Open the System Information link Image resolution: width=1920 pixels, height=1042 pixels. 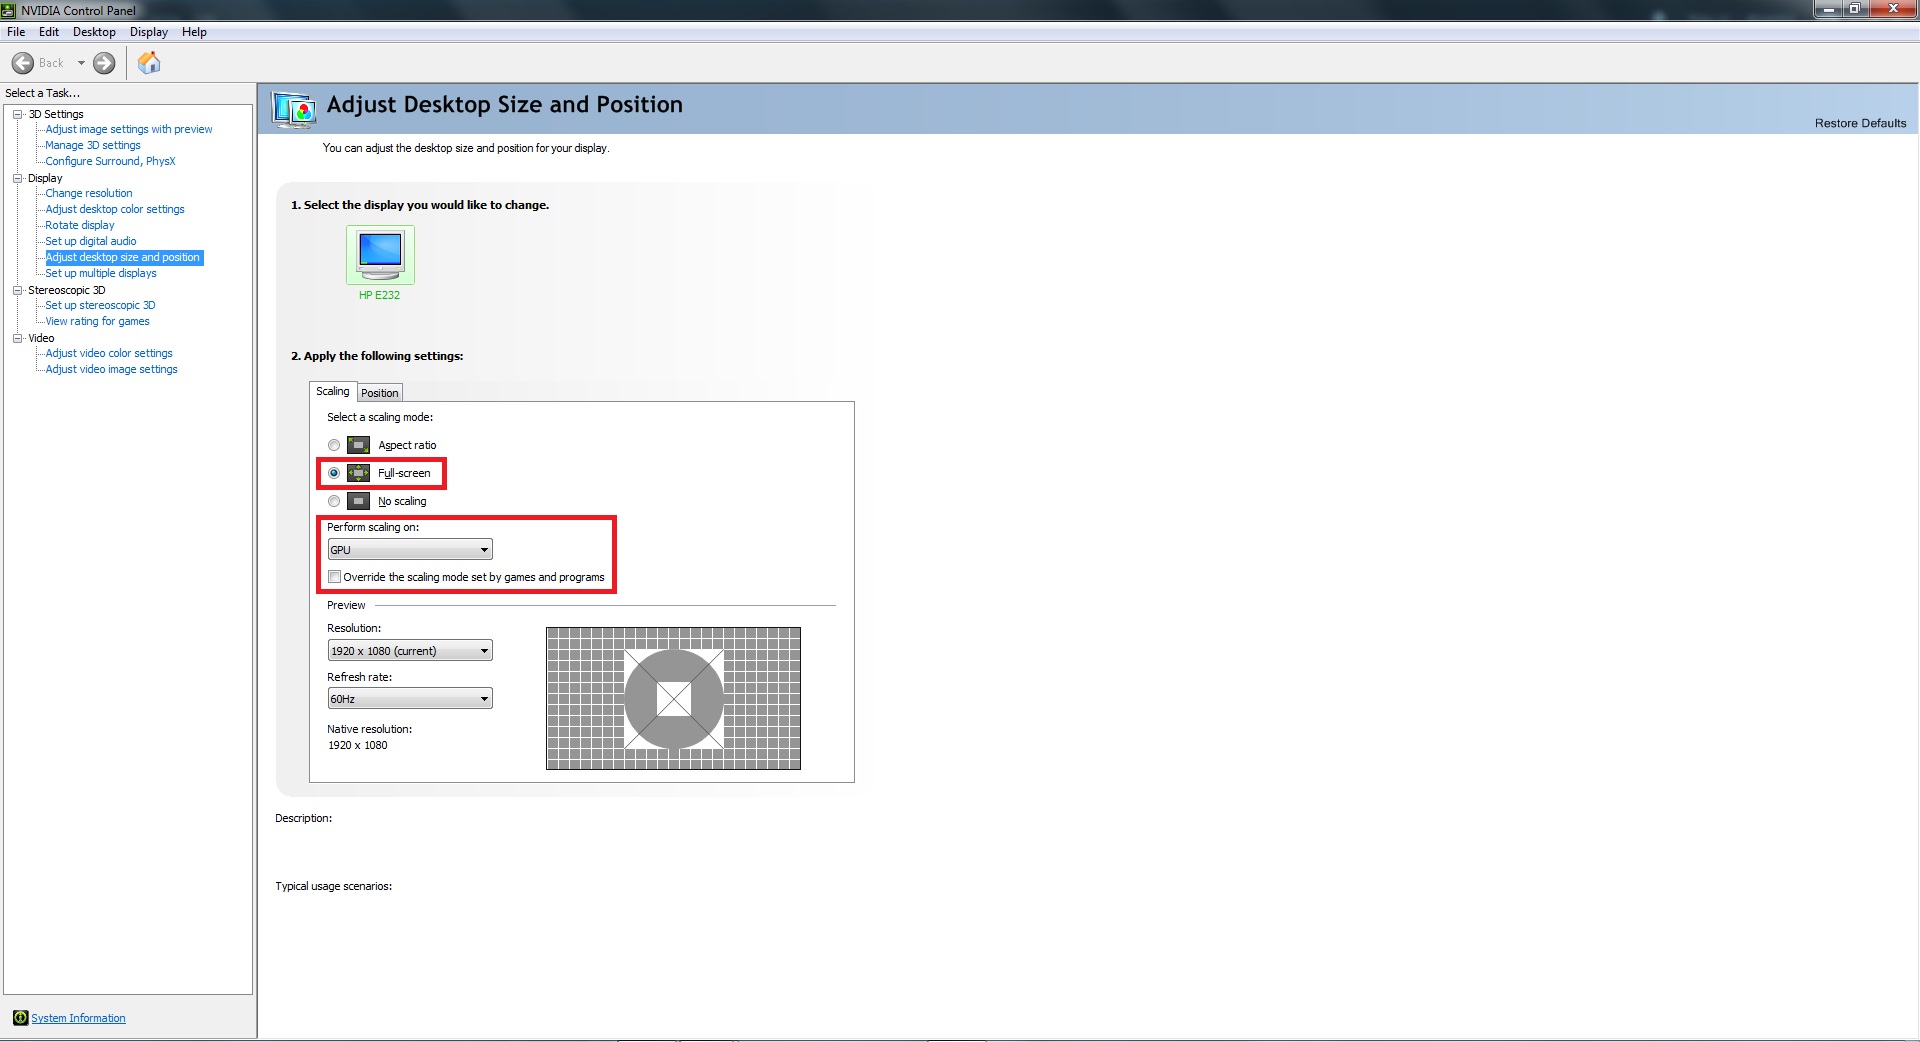[78, 1018]
